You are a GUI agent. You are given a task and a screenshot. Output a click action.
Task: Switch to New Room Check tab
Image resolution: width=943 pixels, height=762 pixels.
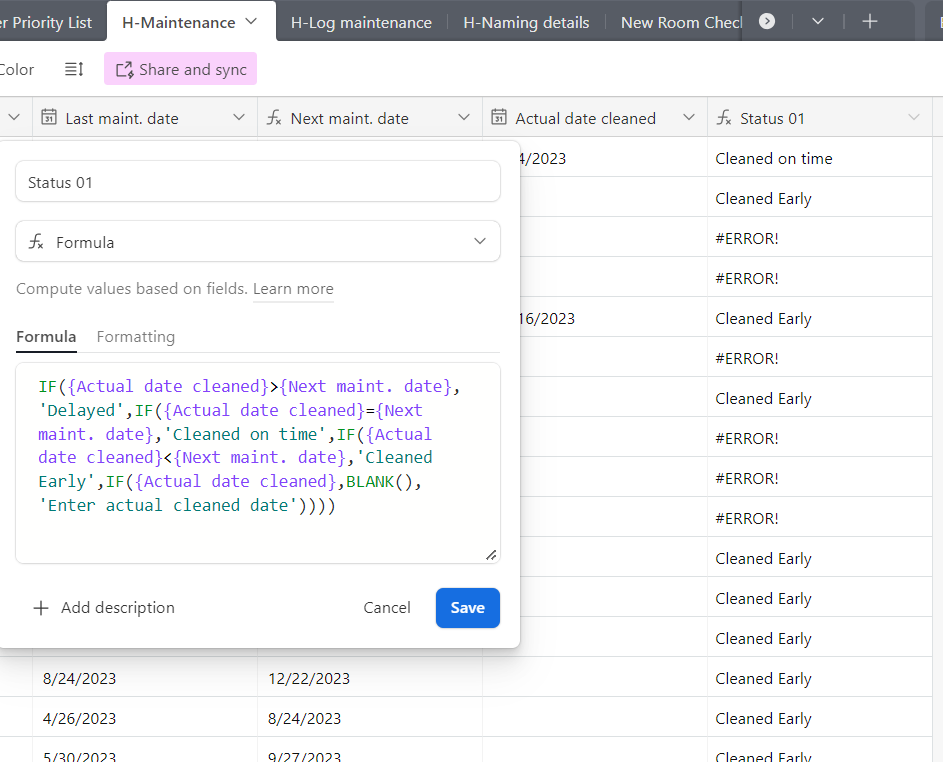pyautogui.click(x=681, y=22)
